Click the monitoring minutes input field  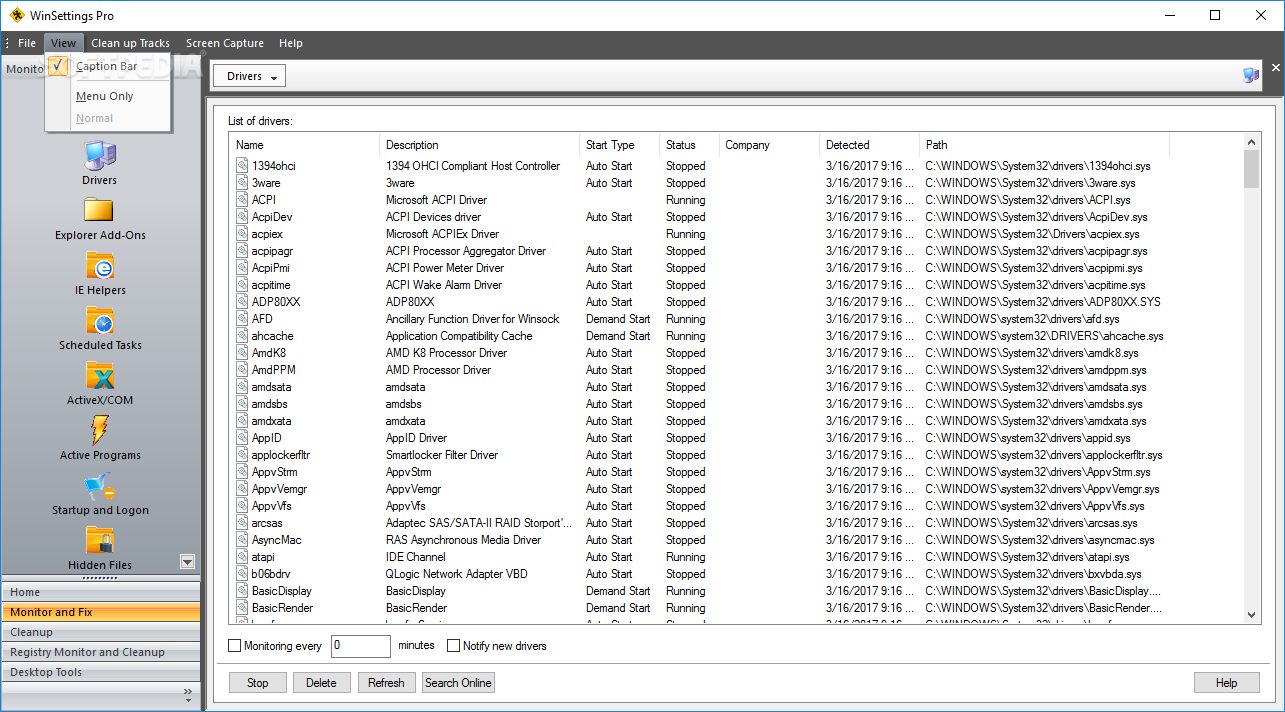pyautogui.click(x=361, y=646)
